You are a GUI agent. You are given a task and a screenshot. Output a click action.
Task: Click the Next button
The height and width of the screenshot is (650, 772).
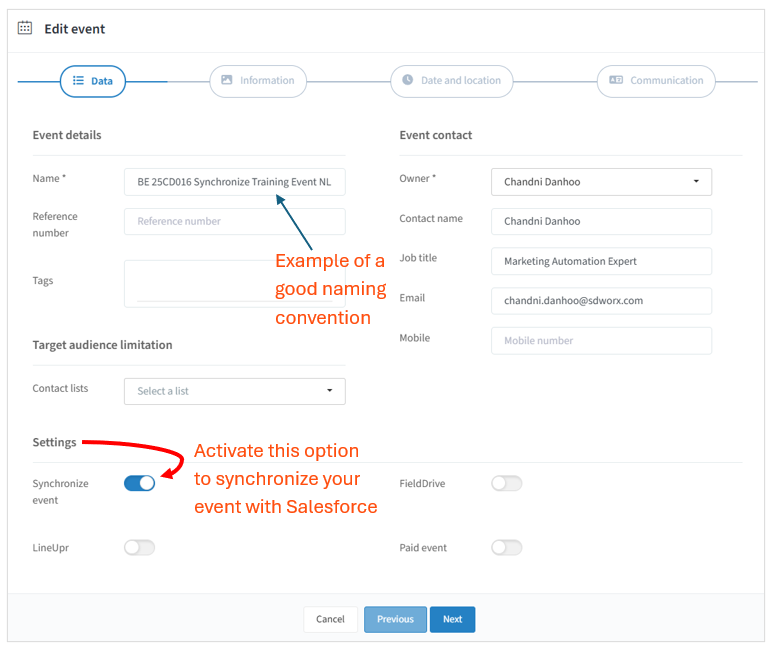click(x=453, y=619)
